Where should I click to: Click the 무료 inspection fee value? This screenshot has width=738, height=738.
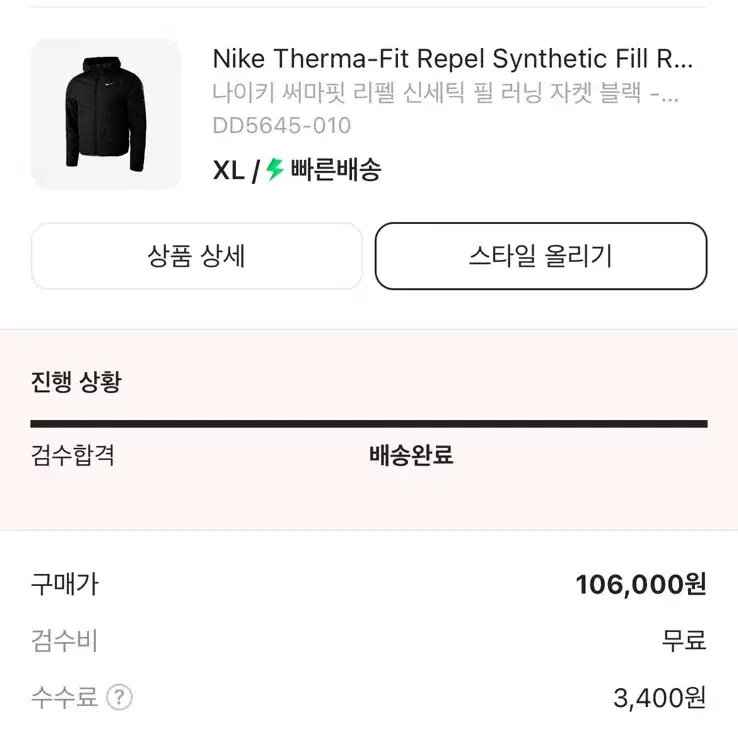pyautogui.click(x=684, y=641)
